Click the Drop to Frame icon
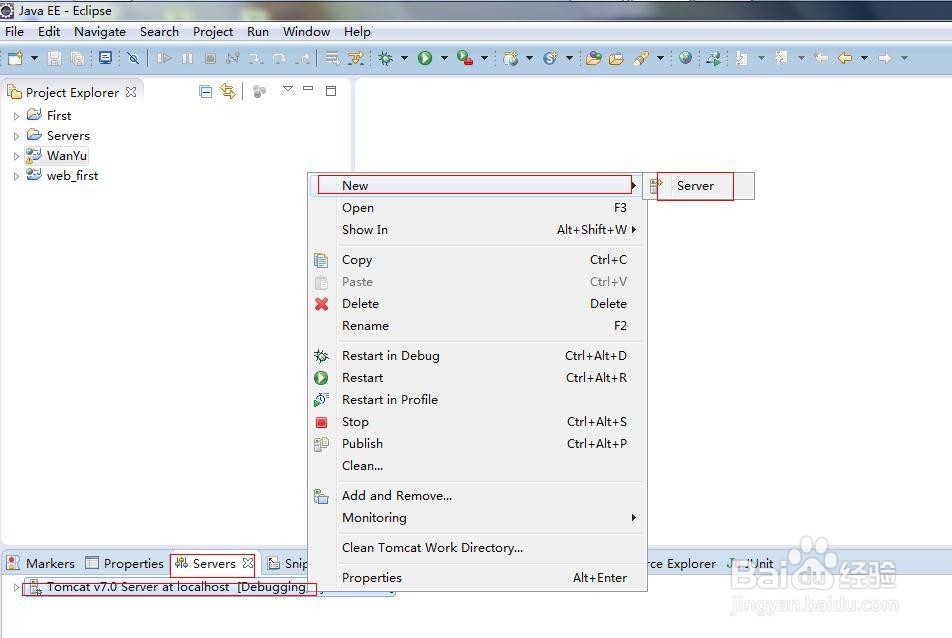 pyautogui.click(x=332, y=58)
